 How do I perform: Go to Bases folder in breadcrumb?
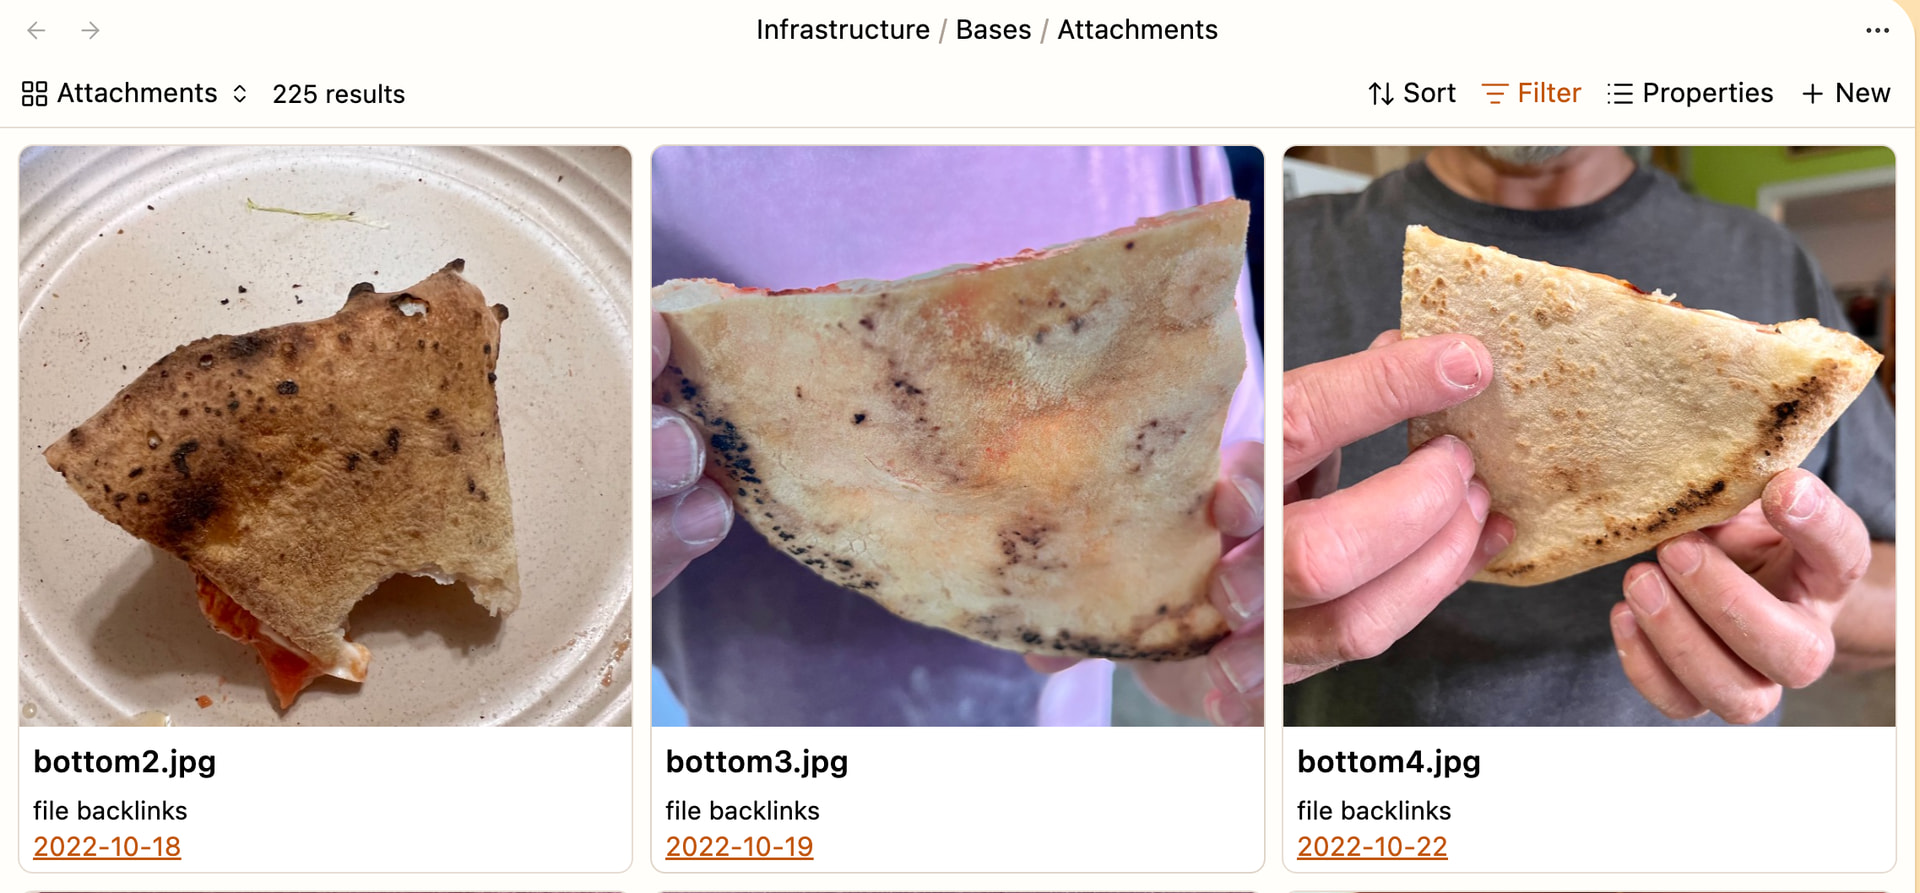tap(993, 30)
